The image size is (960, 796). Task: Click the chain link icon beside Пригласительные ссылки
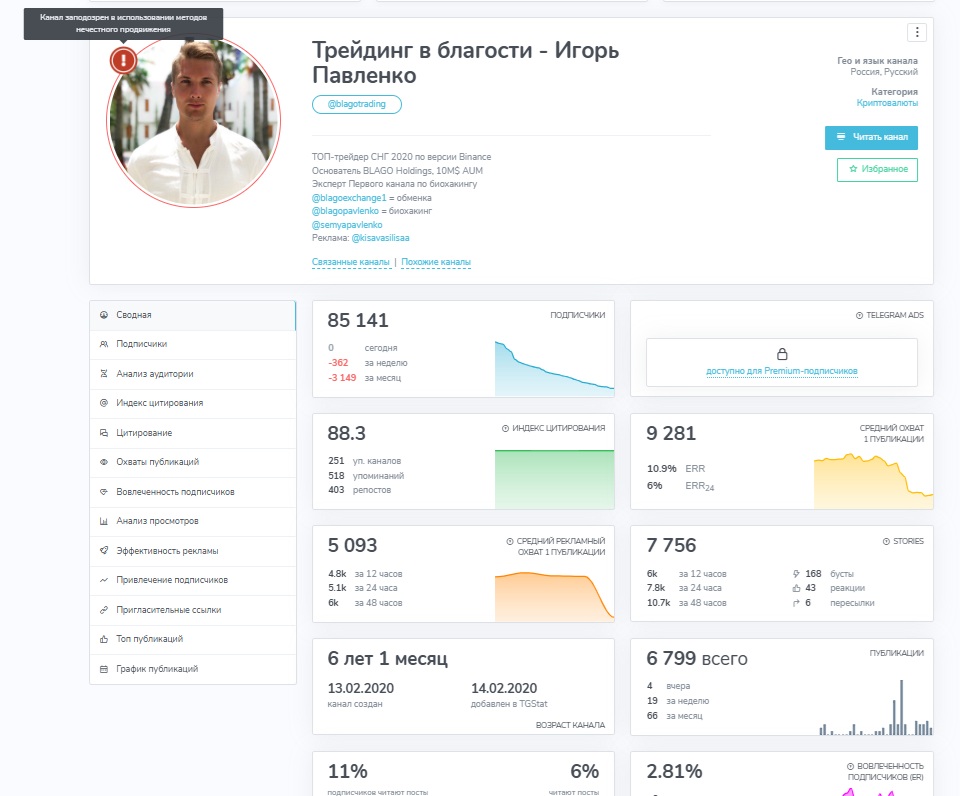[x=103, y=610]
